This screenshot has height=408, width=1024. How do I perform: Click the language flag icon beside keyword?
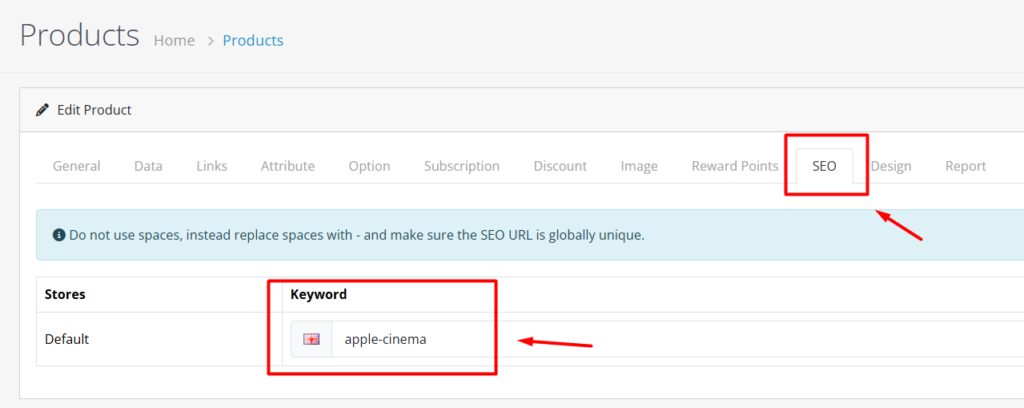coord(312,339)
